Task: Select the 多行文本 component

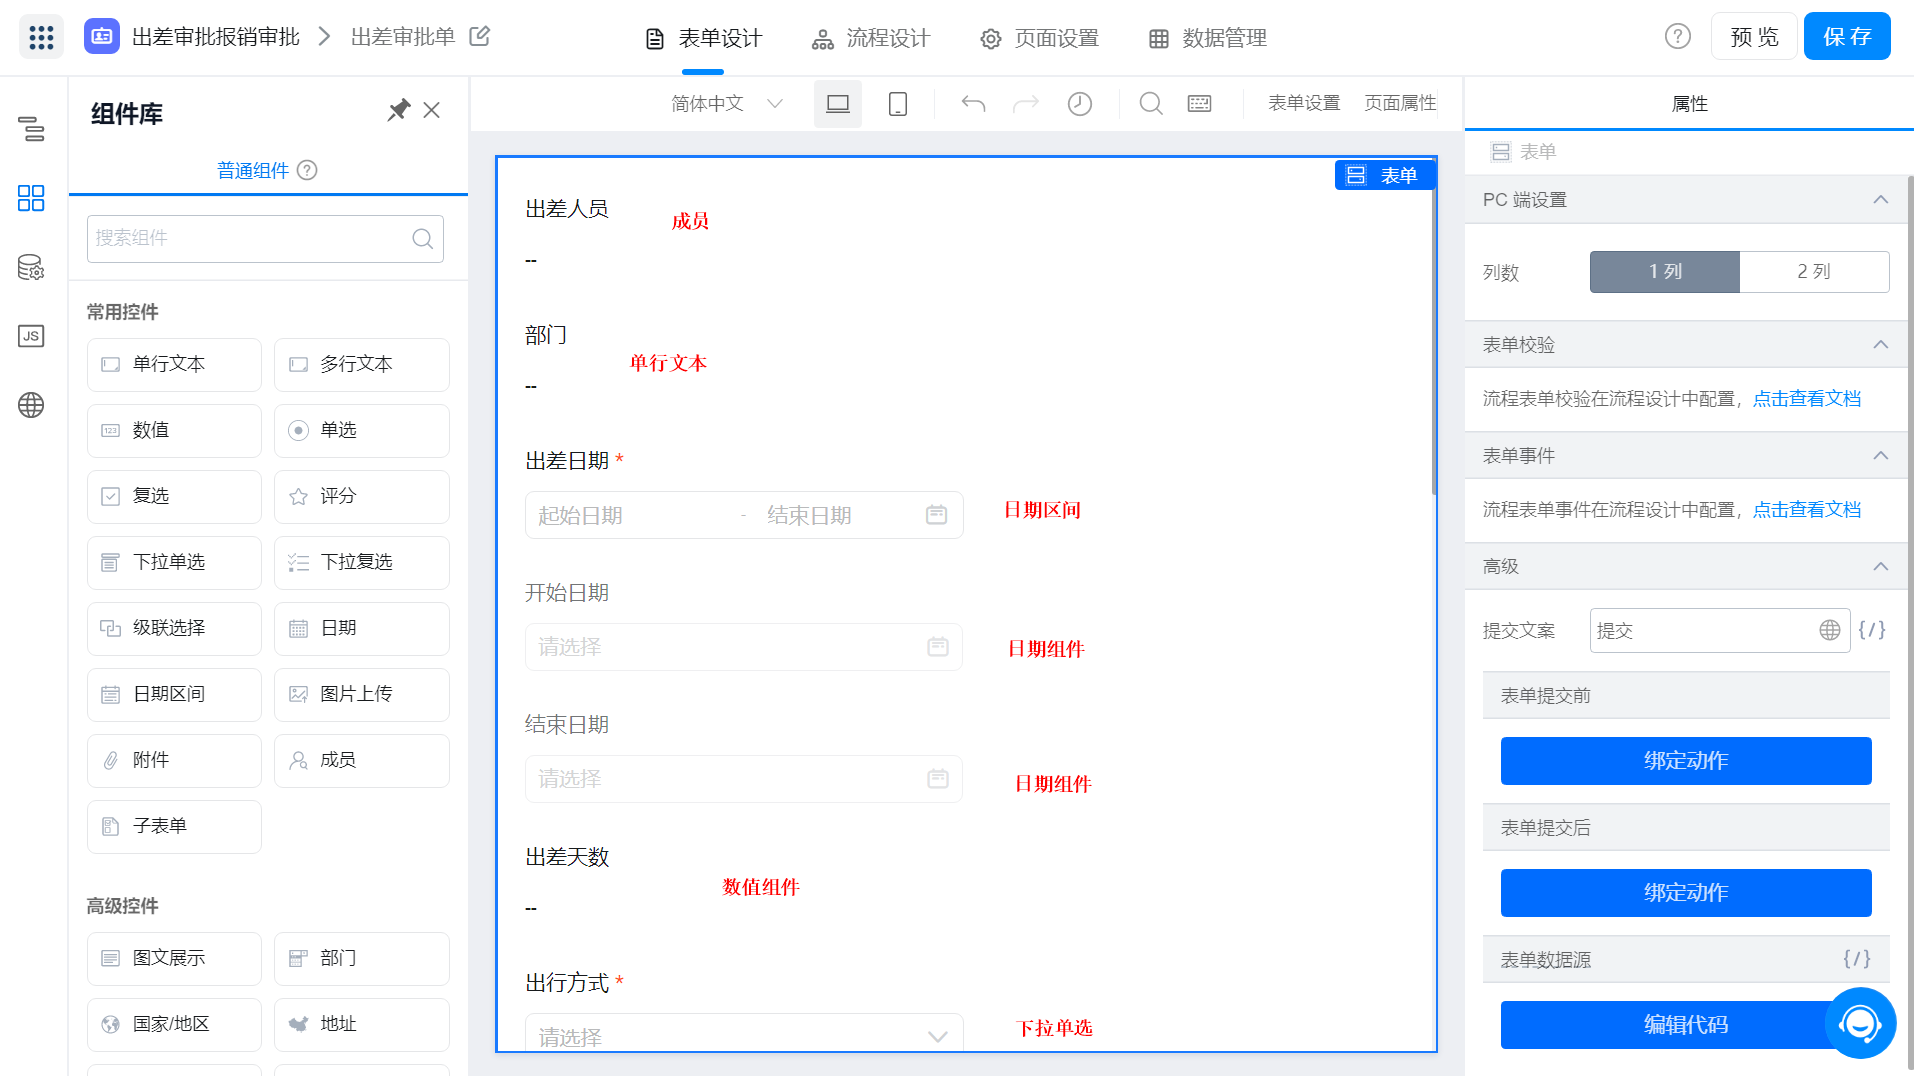Action: tap(362, 364)
